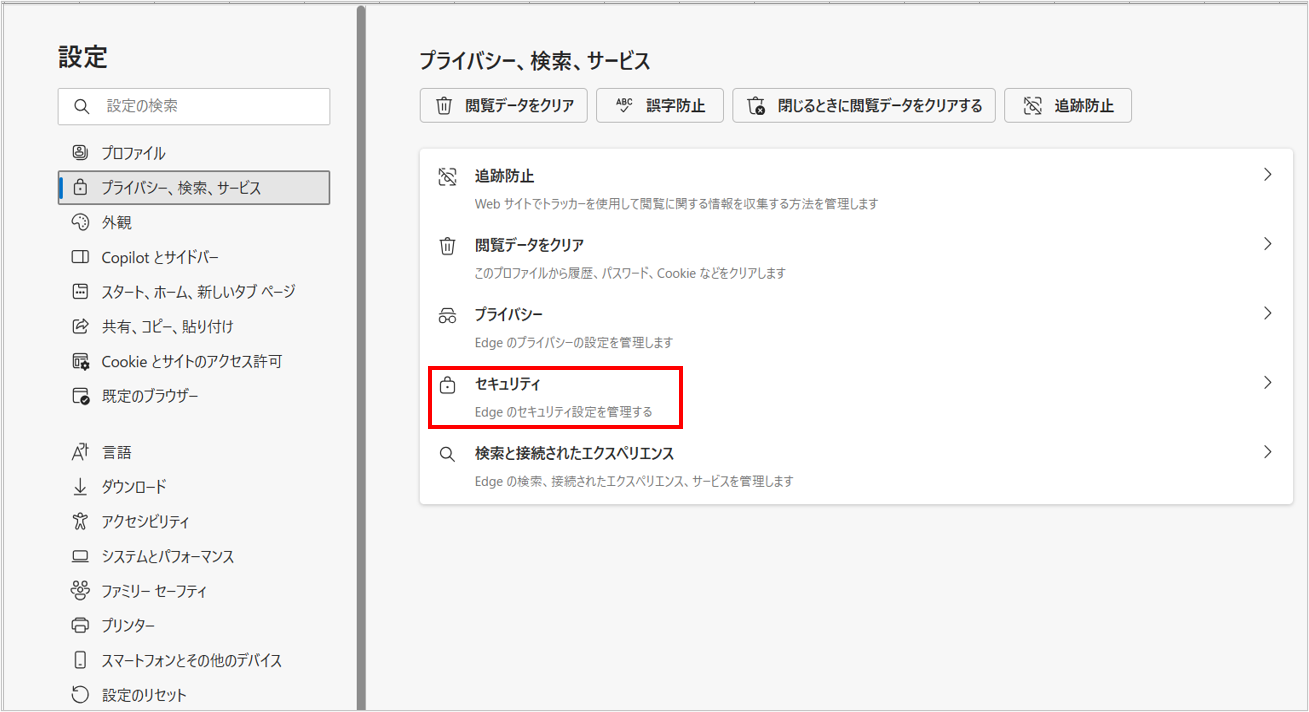Click the スタート、ホーム、新しいタブ ページ icon
The height and width of the screenshot is (712, 1309).
click(x=81, y=292)
